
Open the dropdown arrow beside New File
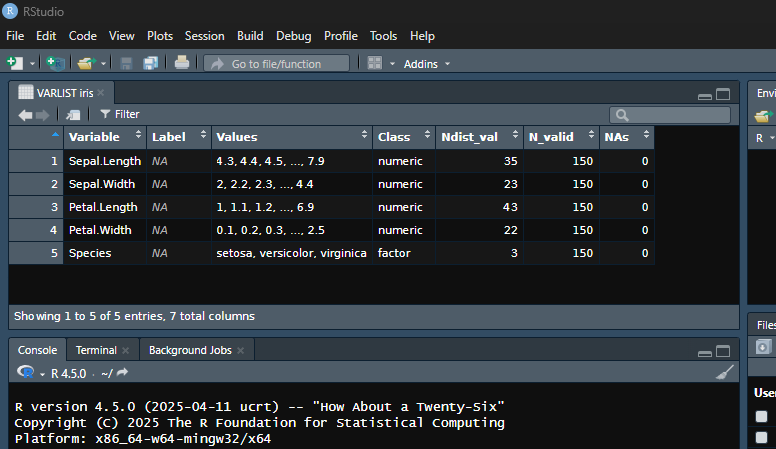tap(32, 63)
